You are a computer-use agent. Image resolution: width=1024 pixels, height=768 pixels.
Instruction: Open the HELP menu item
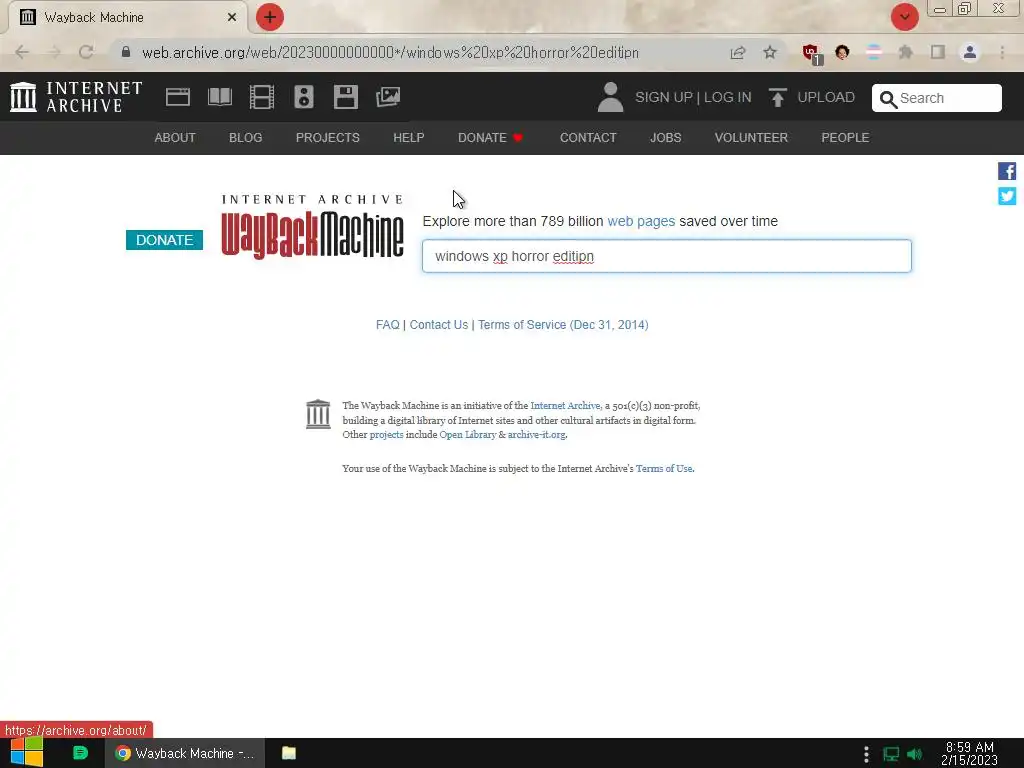pos(409,138)
